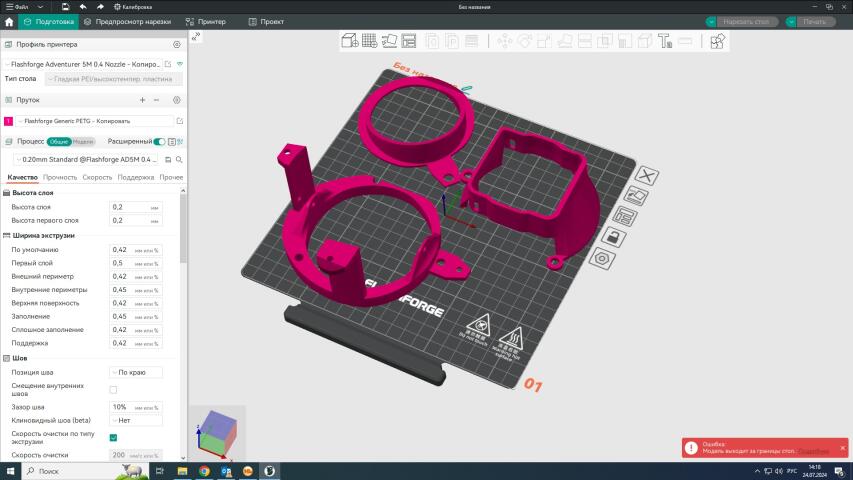Click the plate arrange icon beside the bed

coord(625,216)
